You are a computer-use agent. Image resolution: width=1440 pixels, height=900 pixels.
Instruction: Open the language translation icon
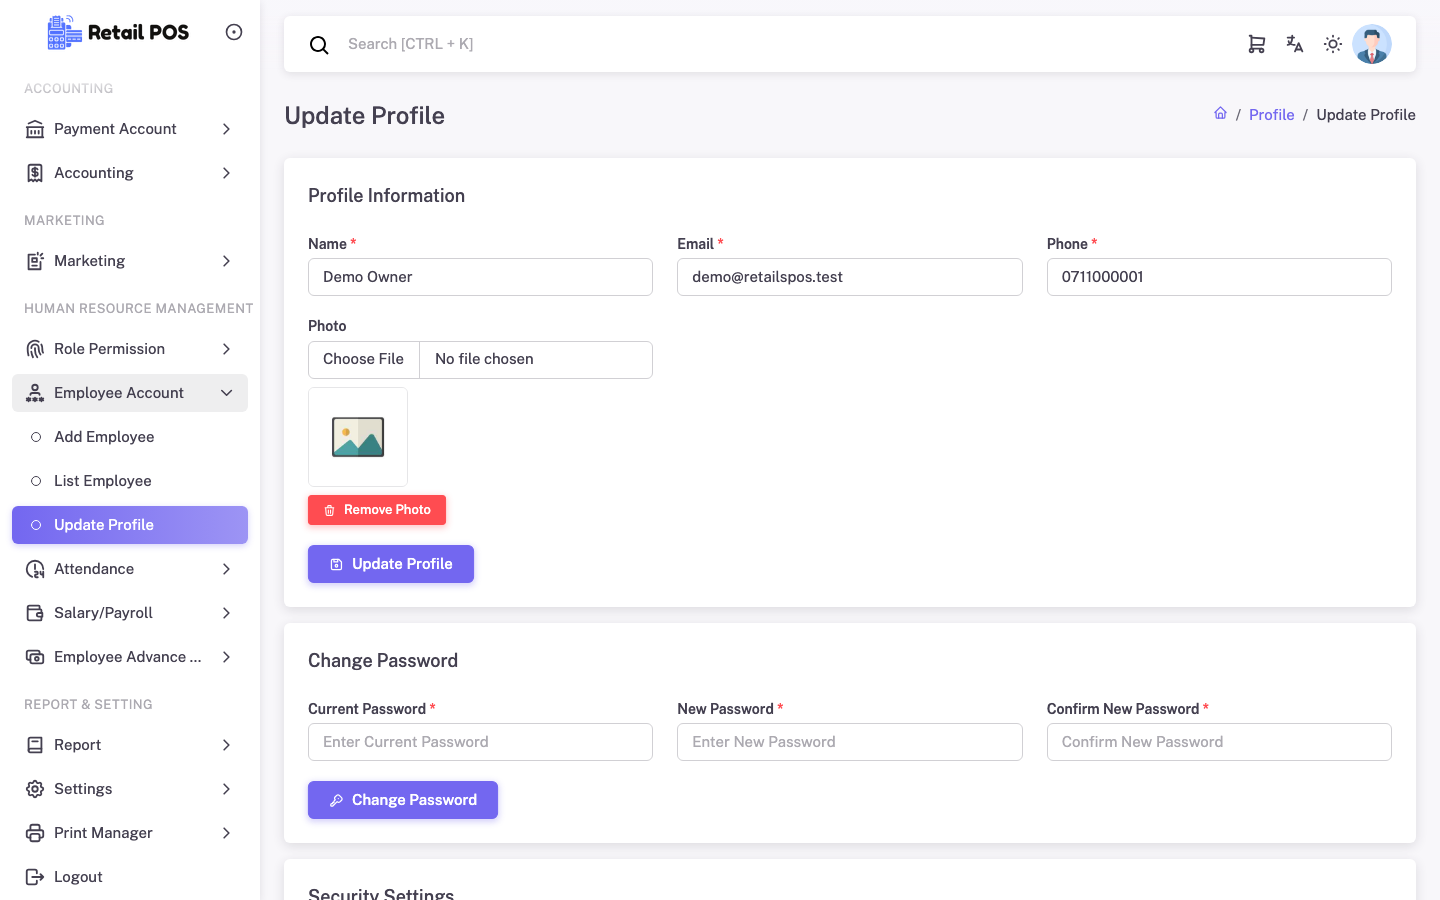(x=1295, y=44)
